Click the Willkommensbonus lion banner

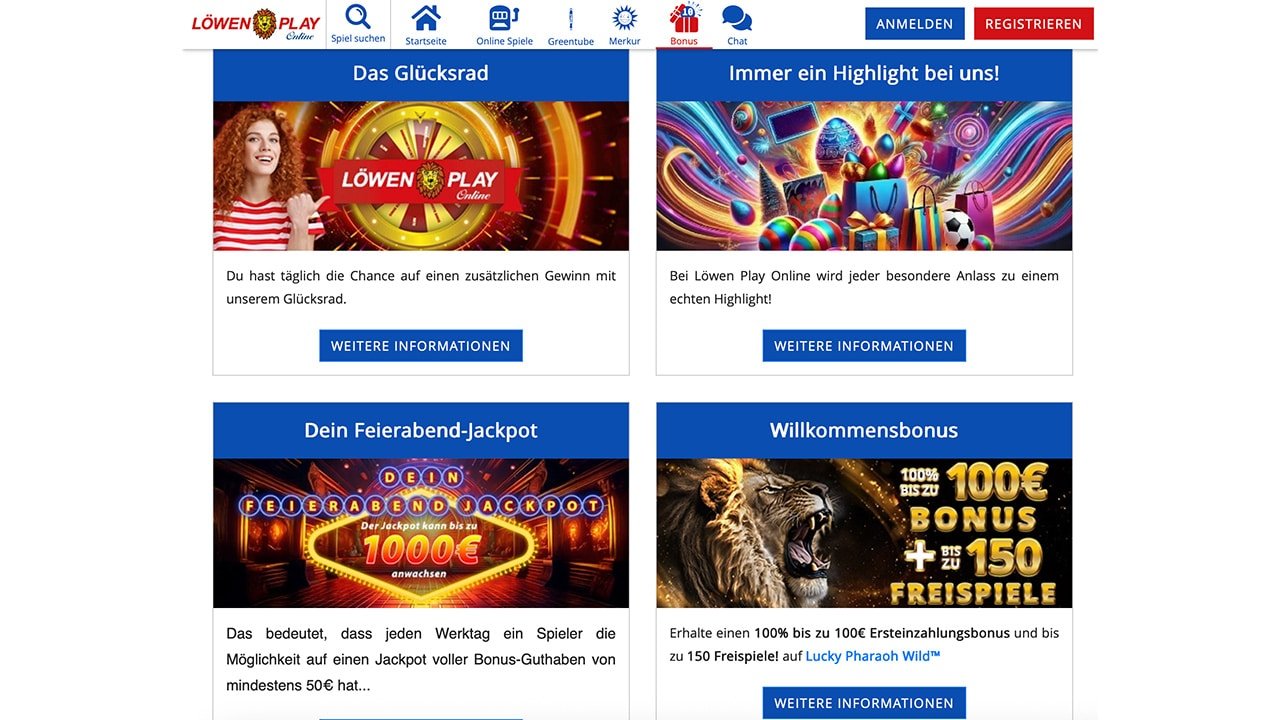click(864, 532)
